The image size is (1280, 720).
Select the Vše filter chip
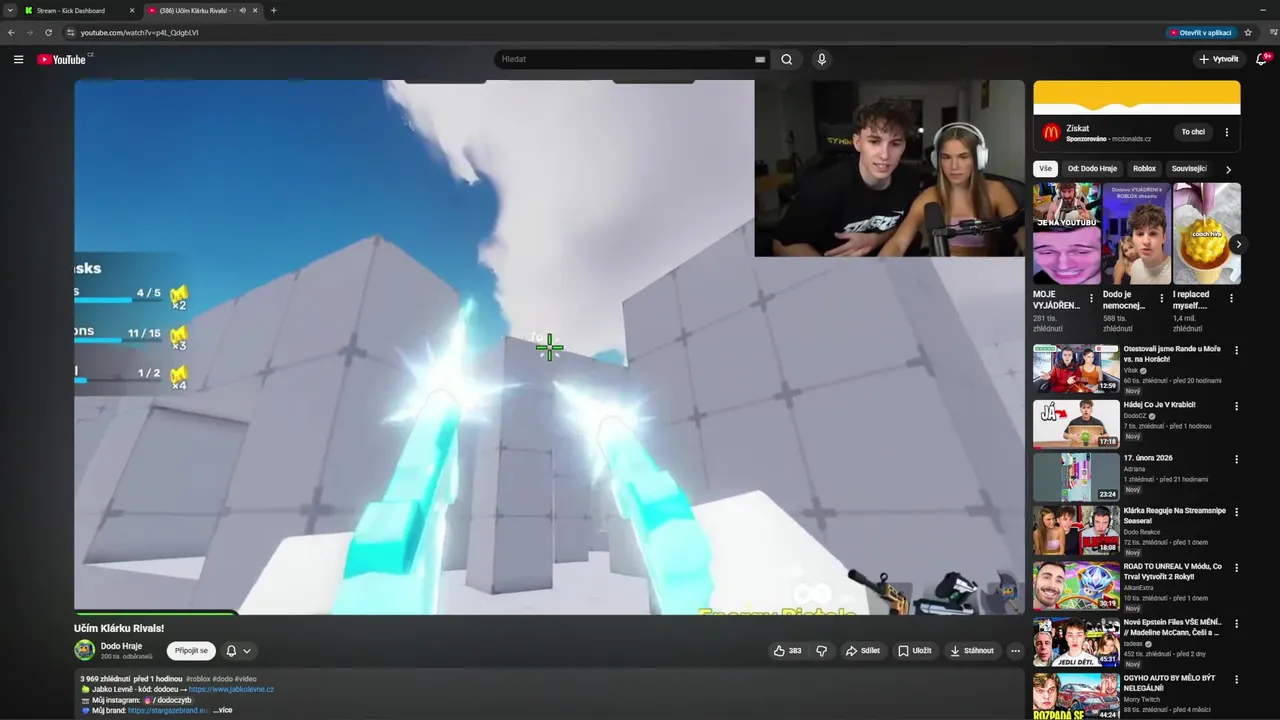(x=1045, y=168)
